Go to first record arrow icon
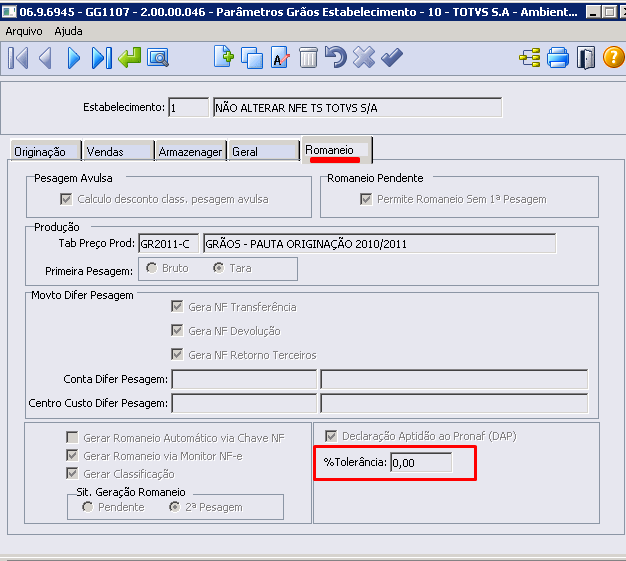 [x=18, y=58]
